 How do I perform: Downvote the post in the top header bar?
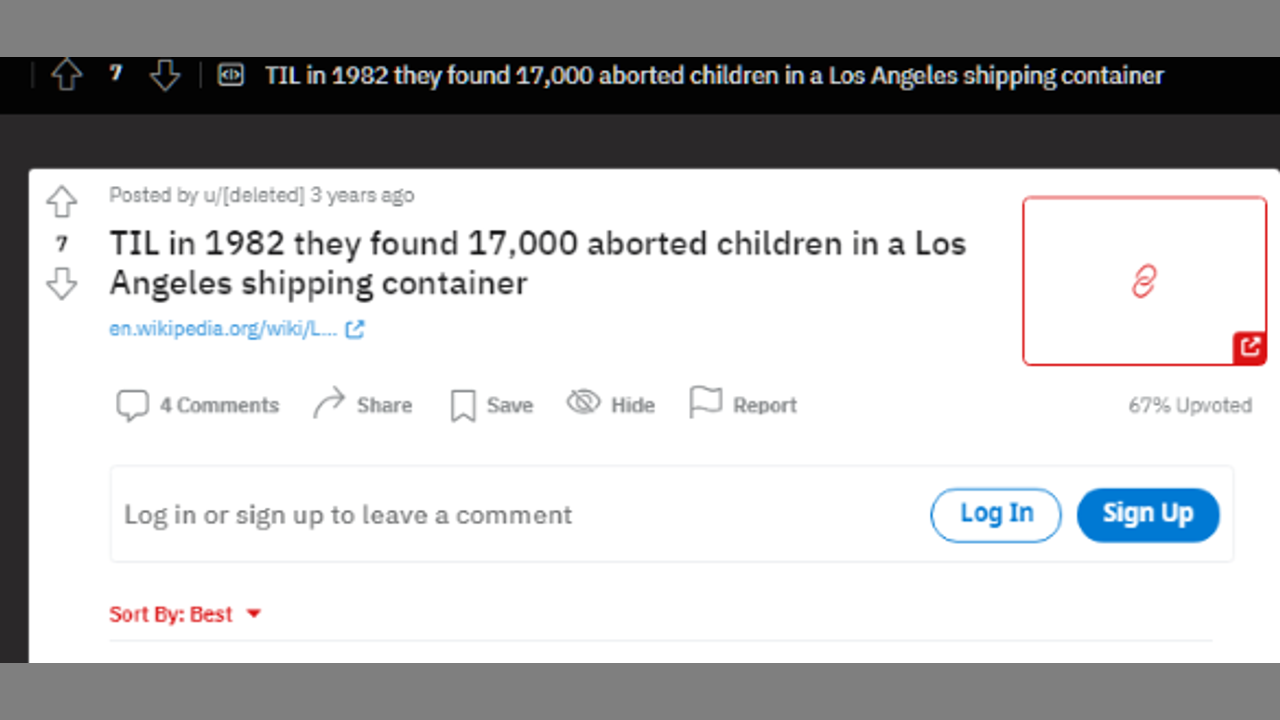tap(164, 75)
